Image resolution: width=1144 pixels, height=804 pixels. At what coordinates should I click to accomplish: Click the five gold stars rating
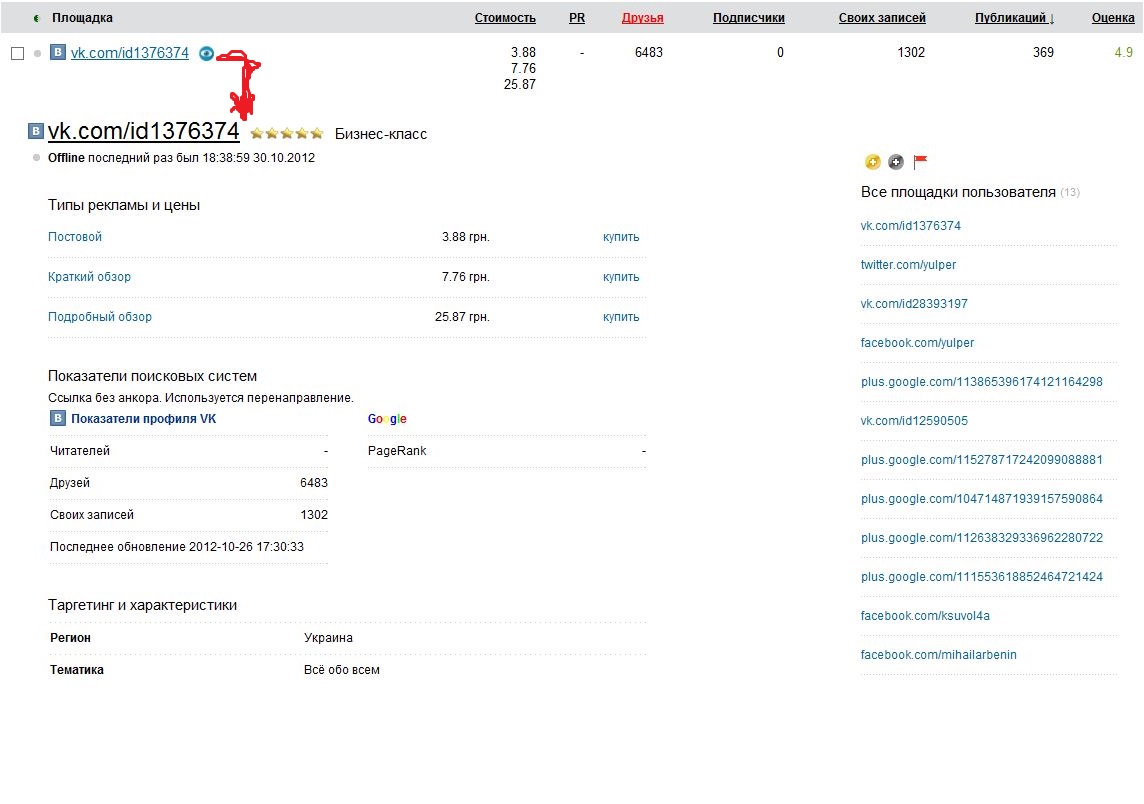(287, 134)
